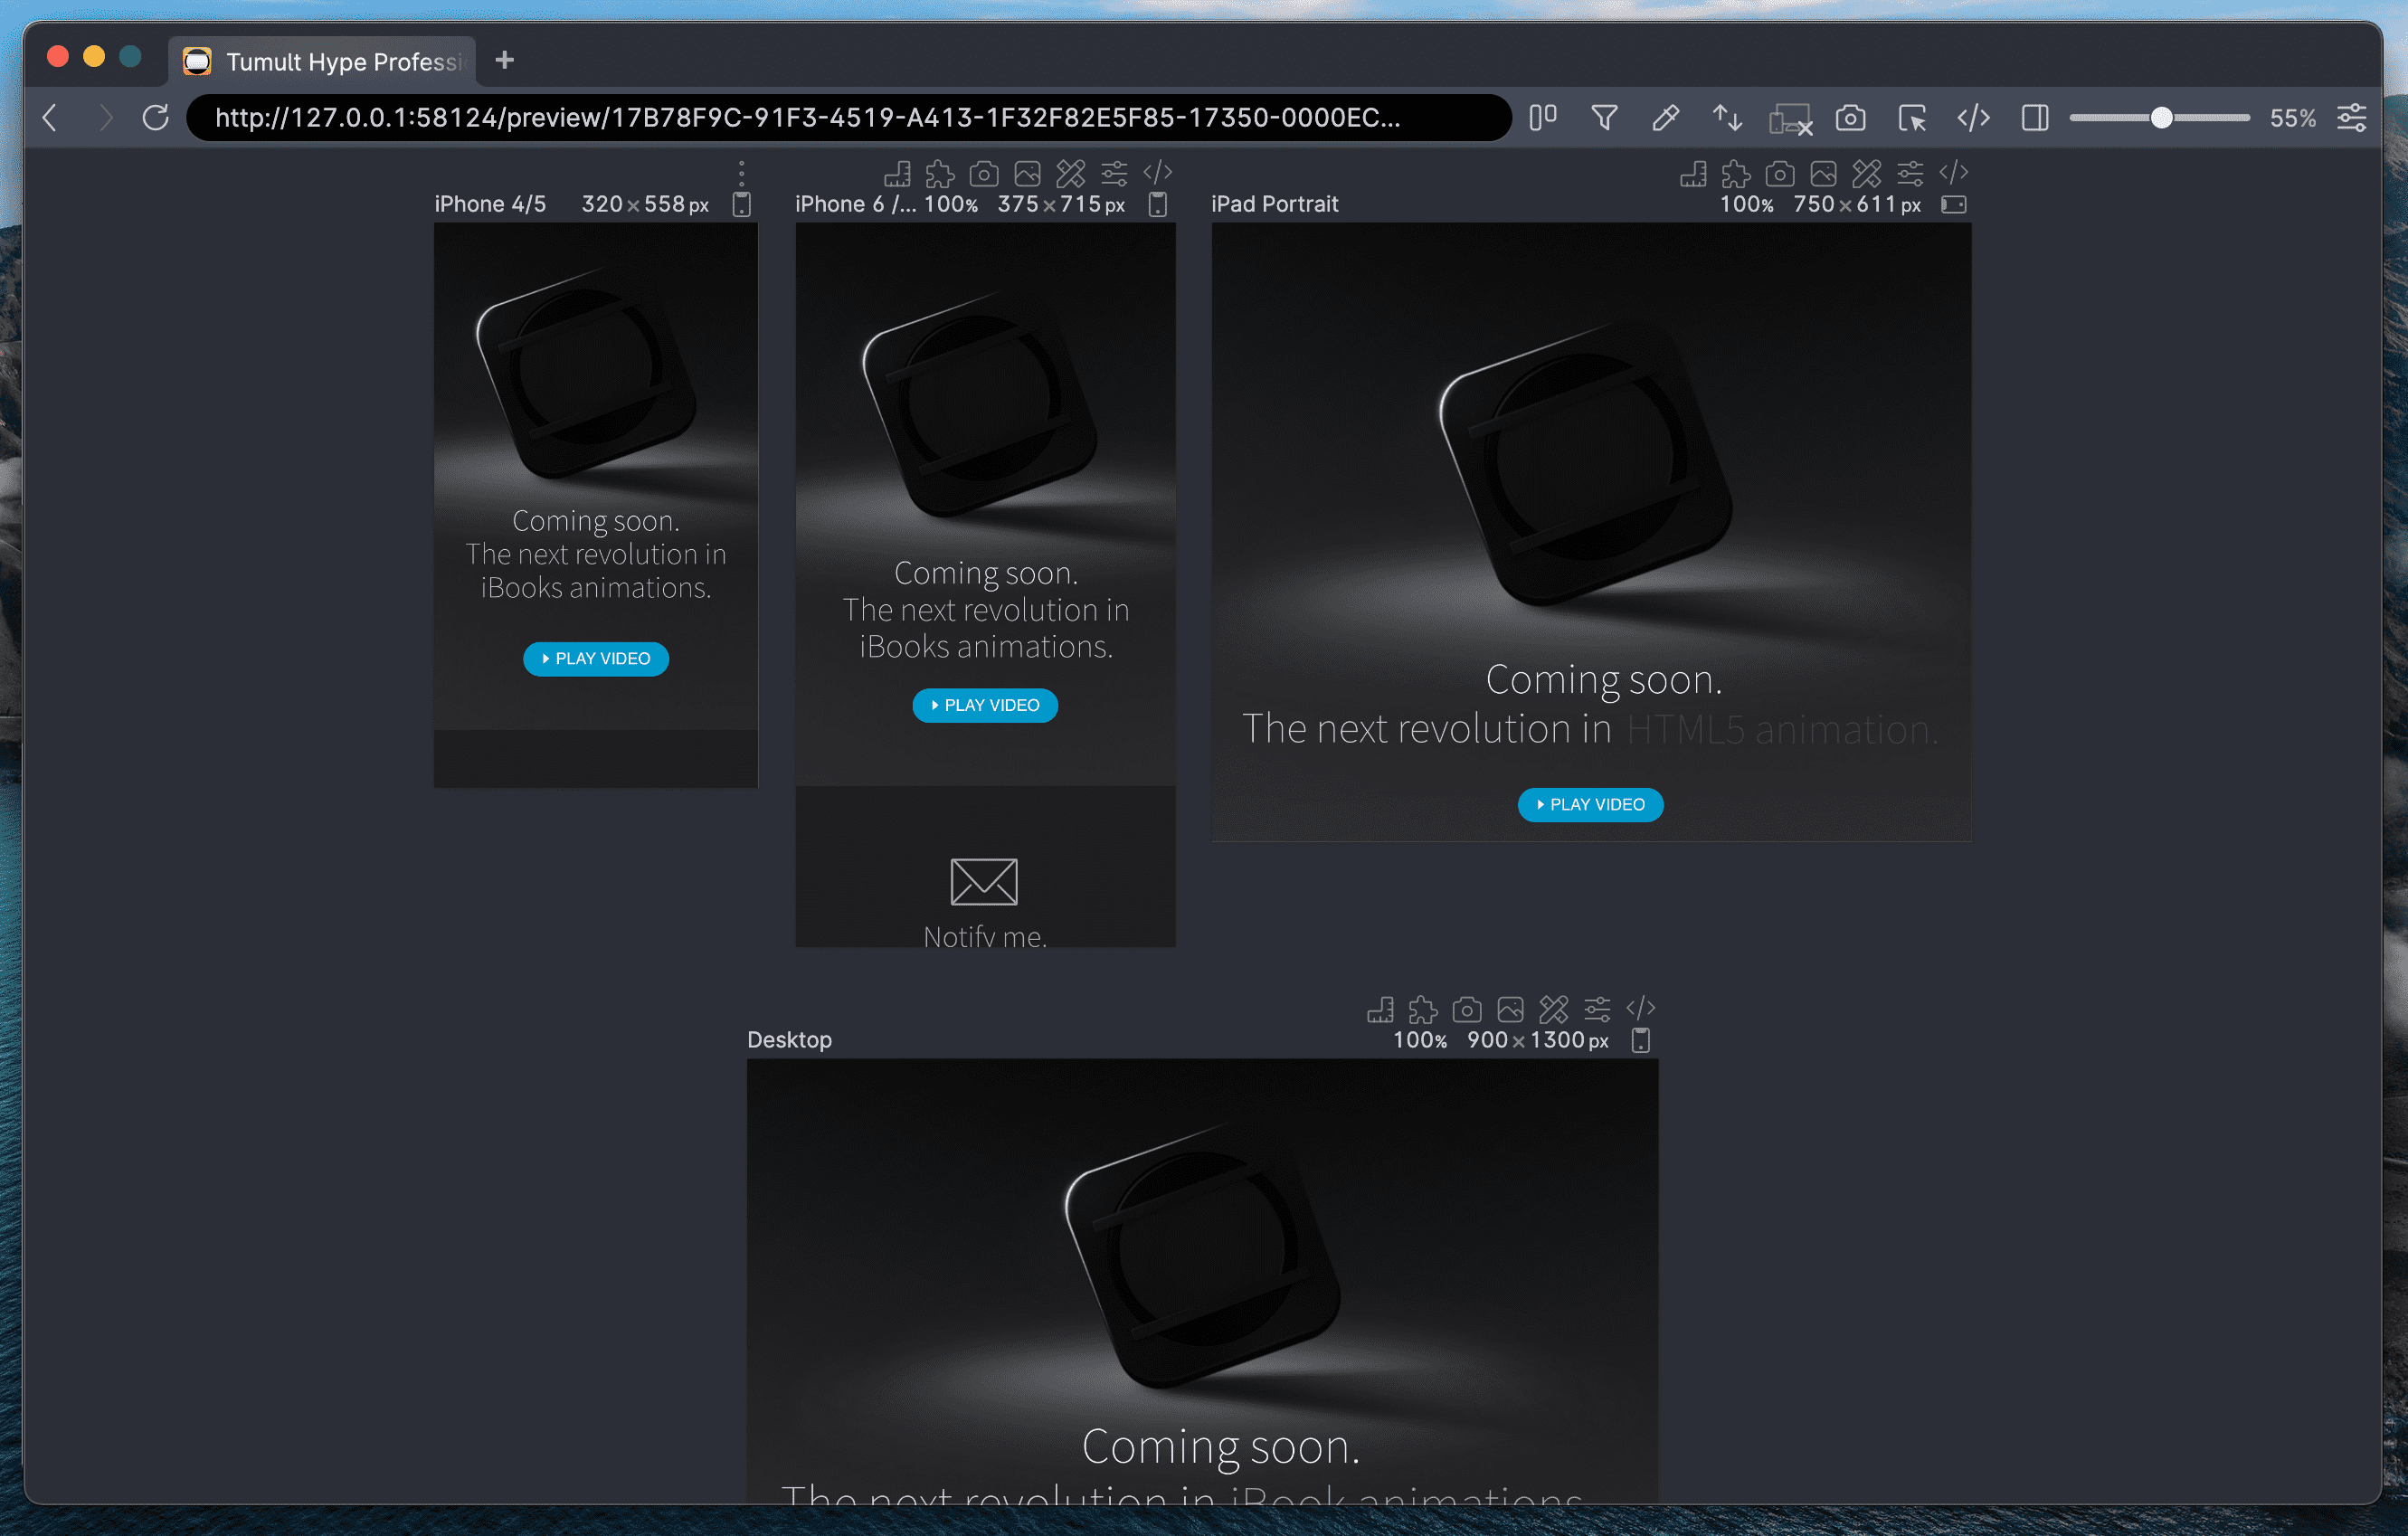Image resolution: width=2408 pixels, height=1536 pixels.
Task: Open the filter funnel icon
Action: pos(1604,118)
